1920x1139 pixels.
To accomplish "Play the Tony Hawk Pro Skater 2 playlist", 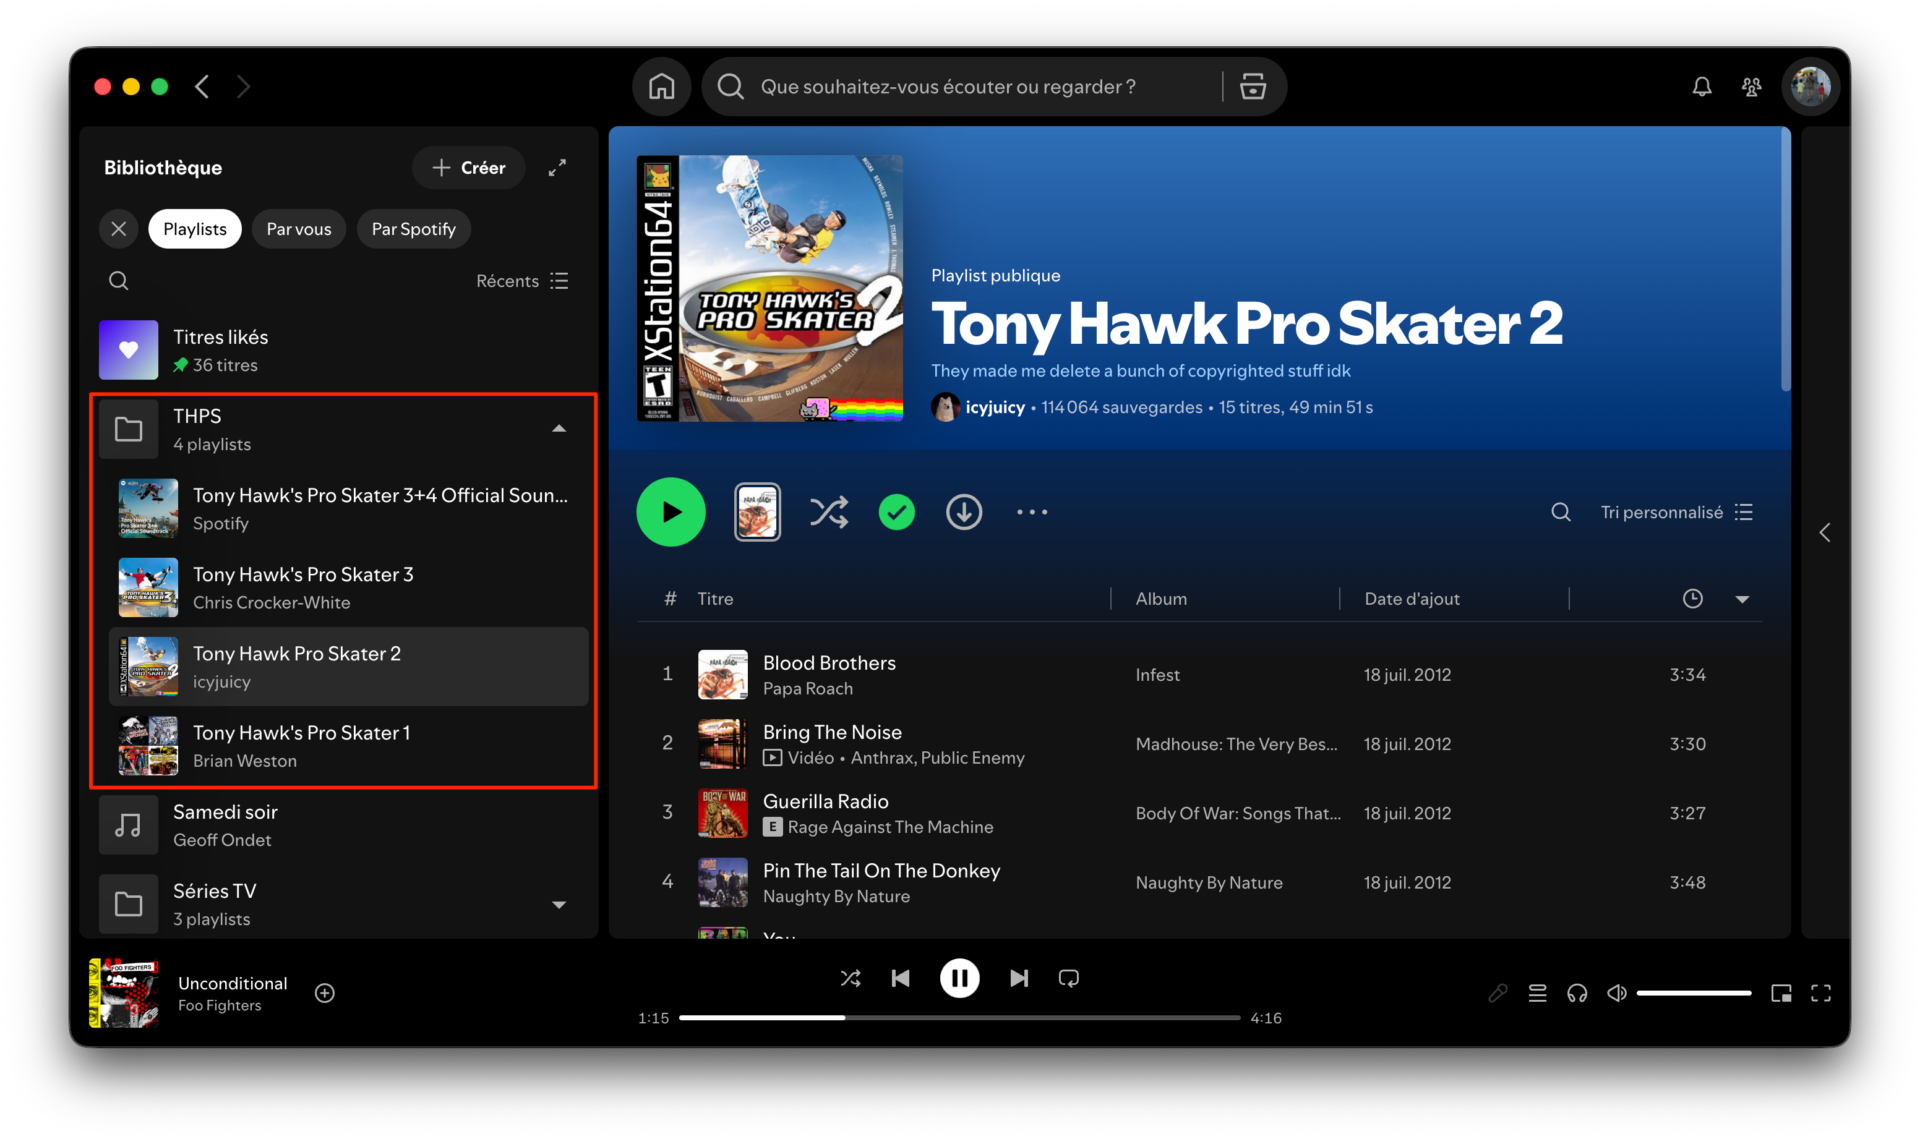I will pos(671,512).
